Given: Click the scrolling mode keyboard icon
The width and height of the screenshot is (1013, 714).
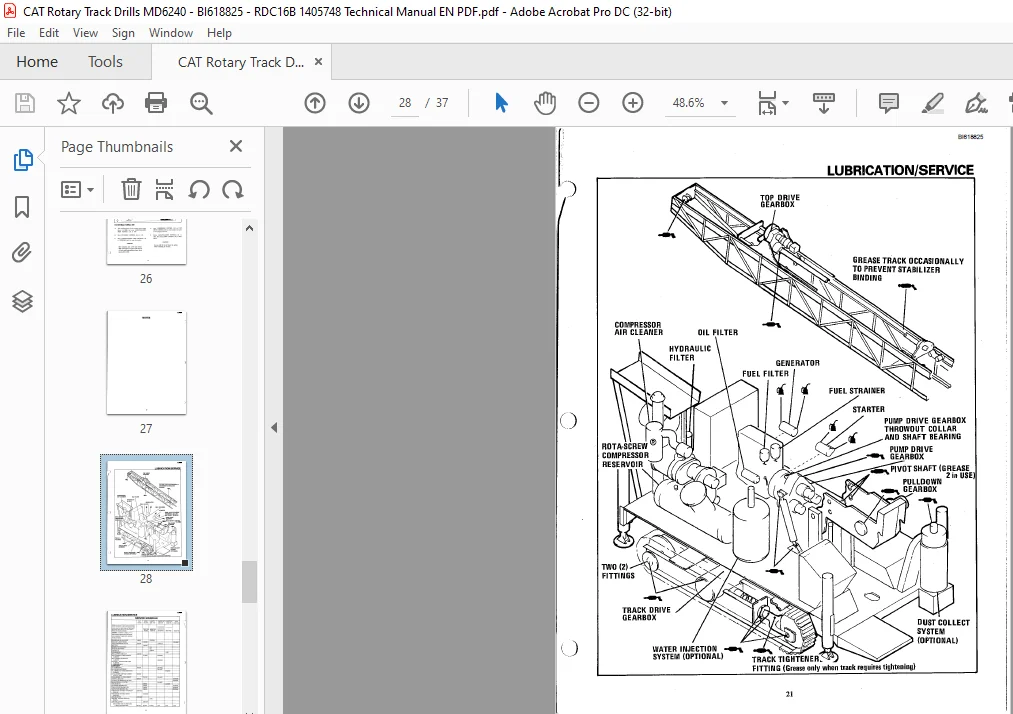Looking at the screenshot, I should click(x=823, y=103).
